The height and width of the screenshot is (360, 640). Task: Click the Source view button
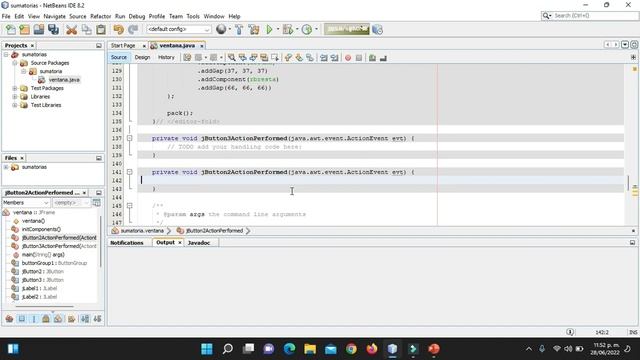pyautogui.click(x=119, y=58)
